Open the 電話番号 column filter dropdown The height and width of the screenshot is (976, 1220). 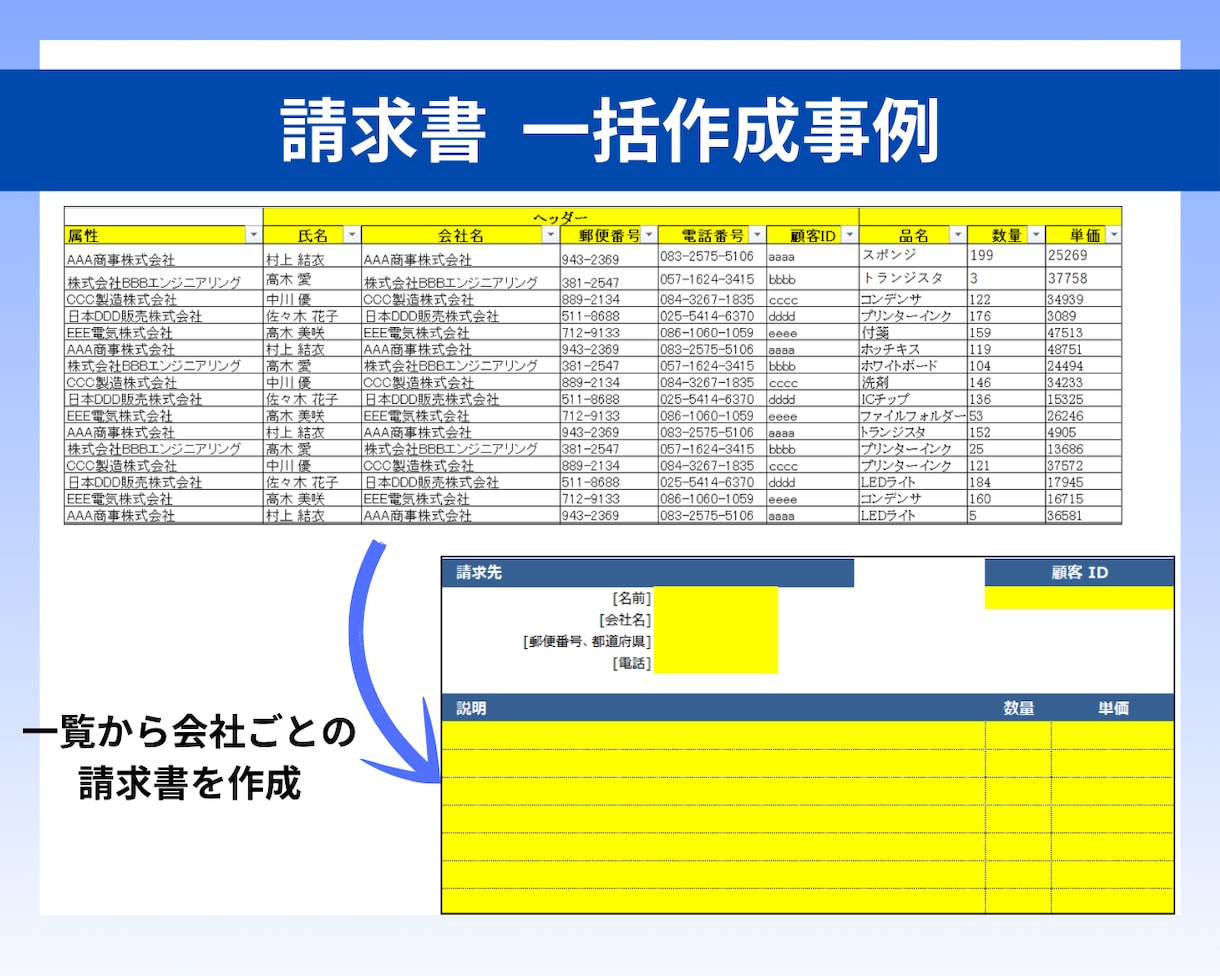point(757,235)
